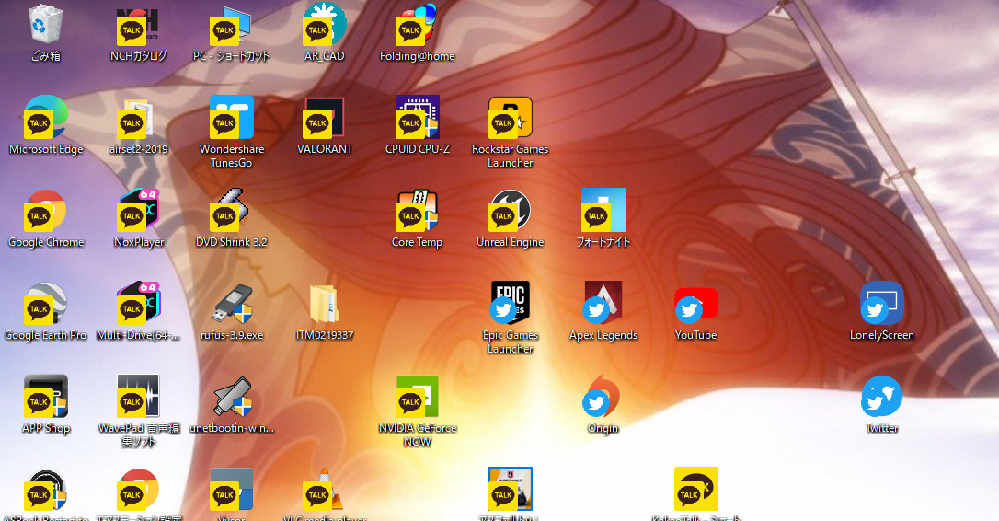Launch the NVIDIA GeForce NOW shortcut
Image resolution: width=999 pixels, height=521 pixels.
pyautogui.click(x=417, y=396)
